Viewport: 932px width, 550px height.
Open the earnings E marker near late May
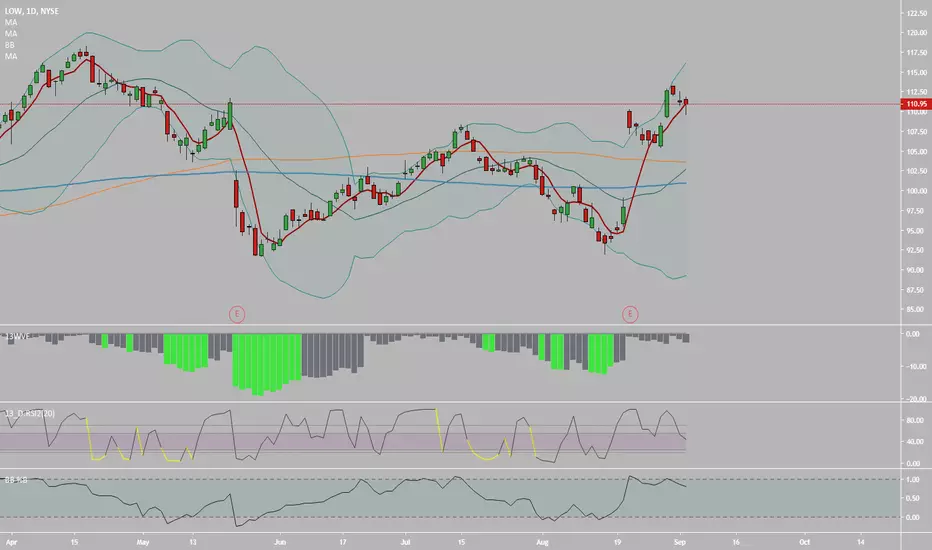(237, 313)
